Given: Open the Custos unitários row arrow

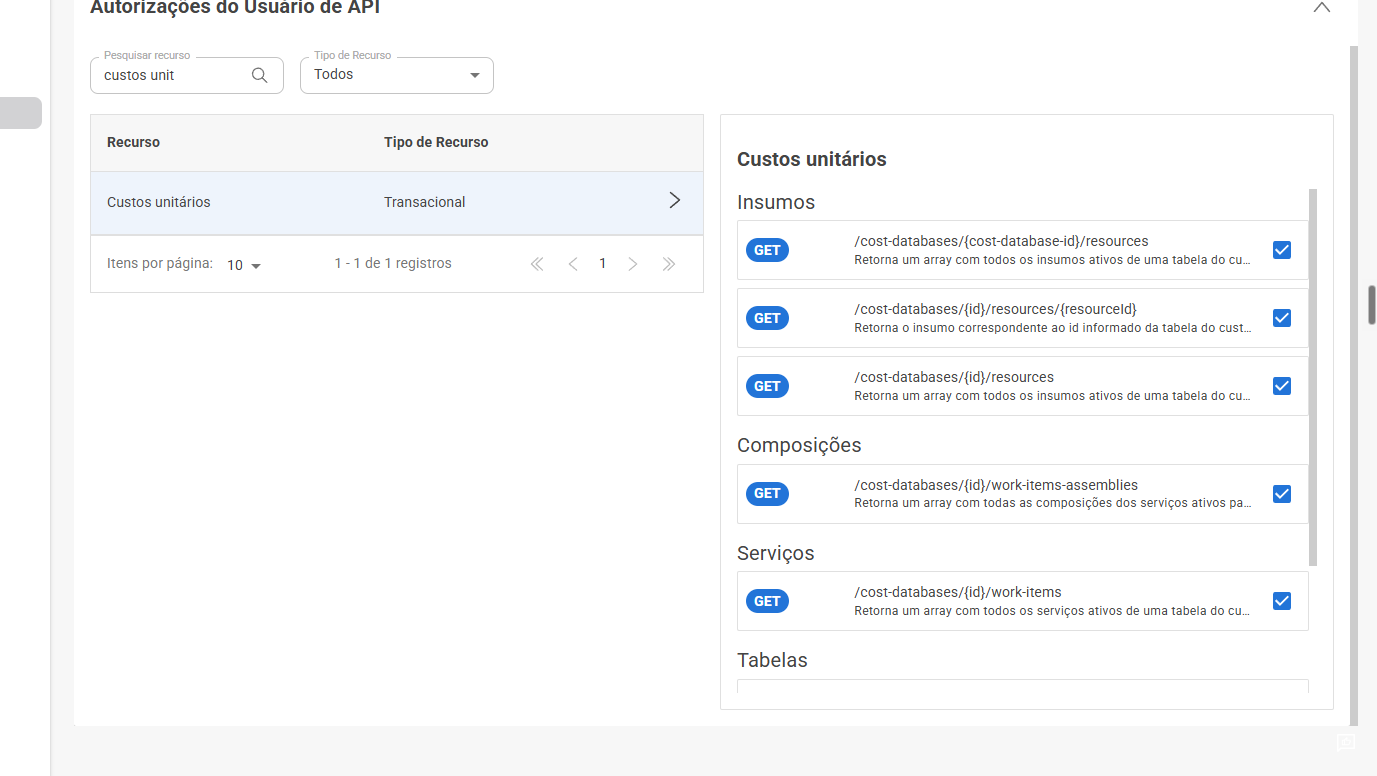Looking at the screenshot, I should [x=674, y=200].
